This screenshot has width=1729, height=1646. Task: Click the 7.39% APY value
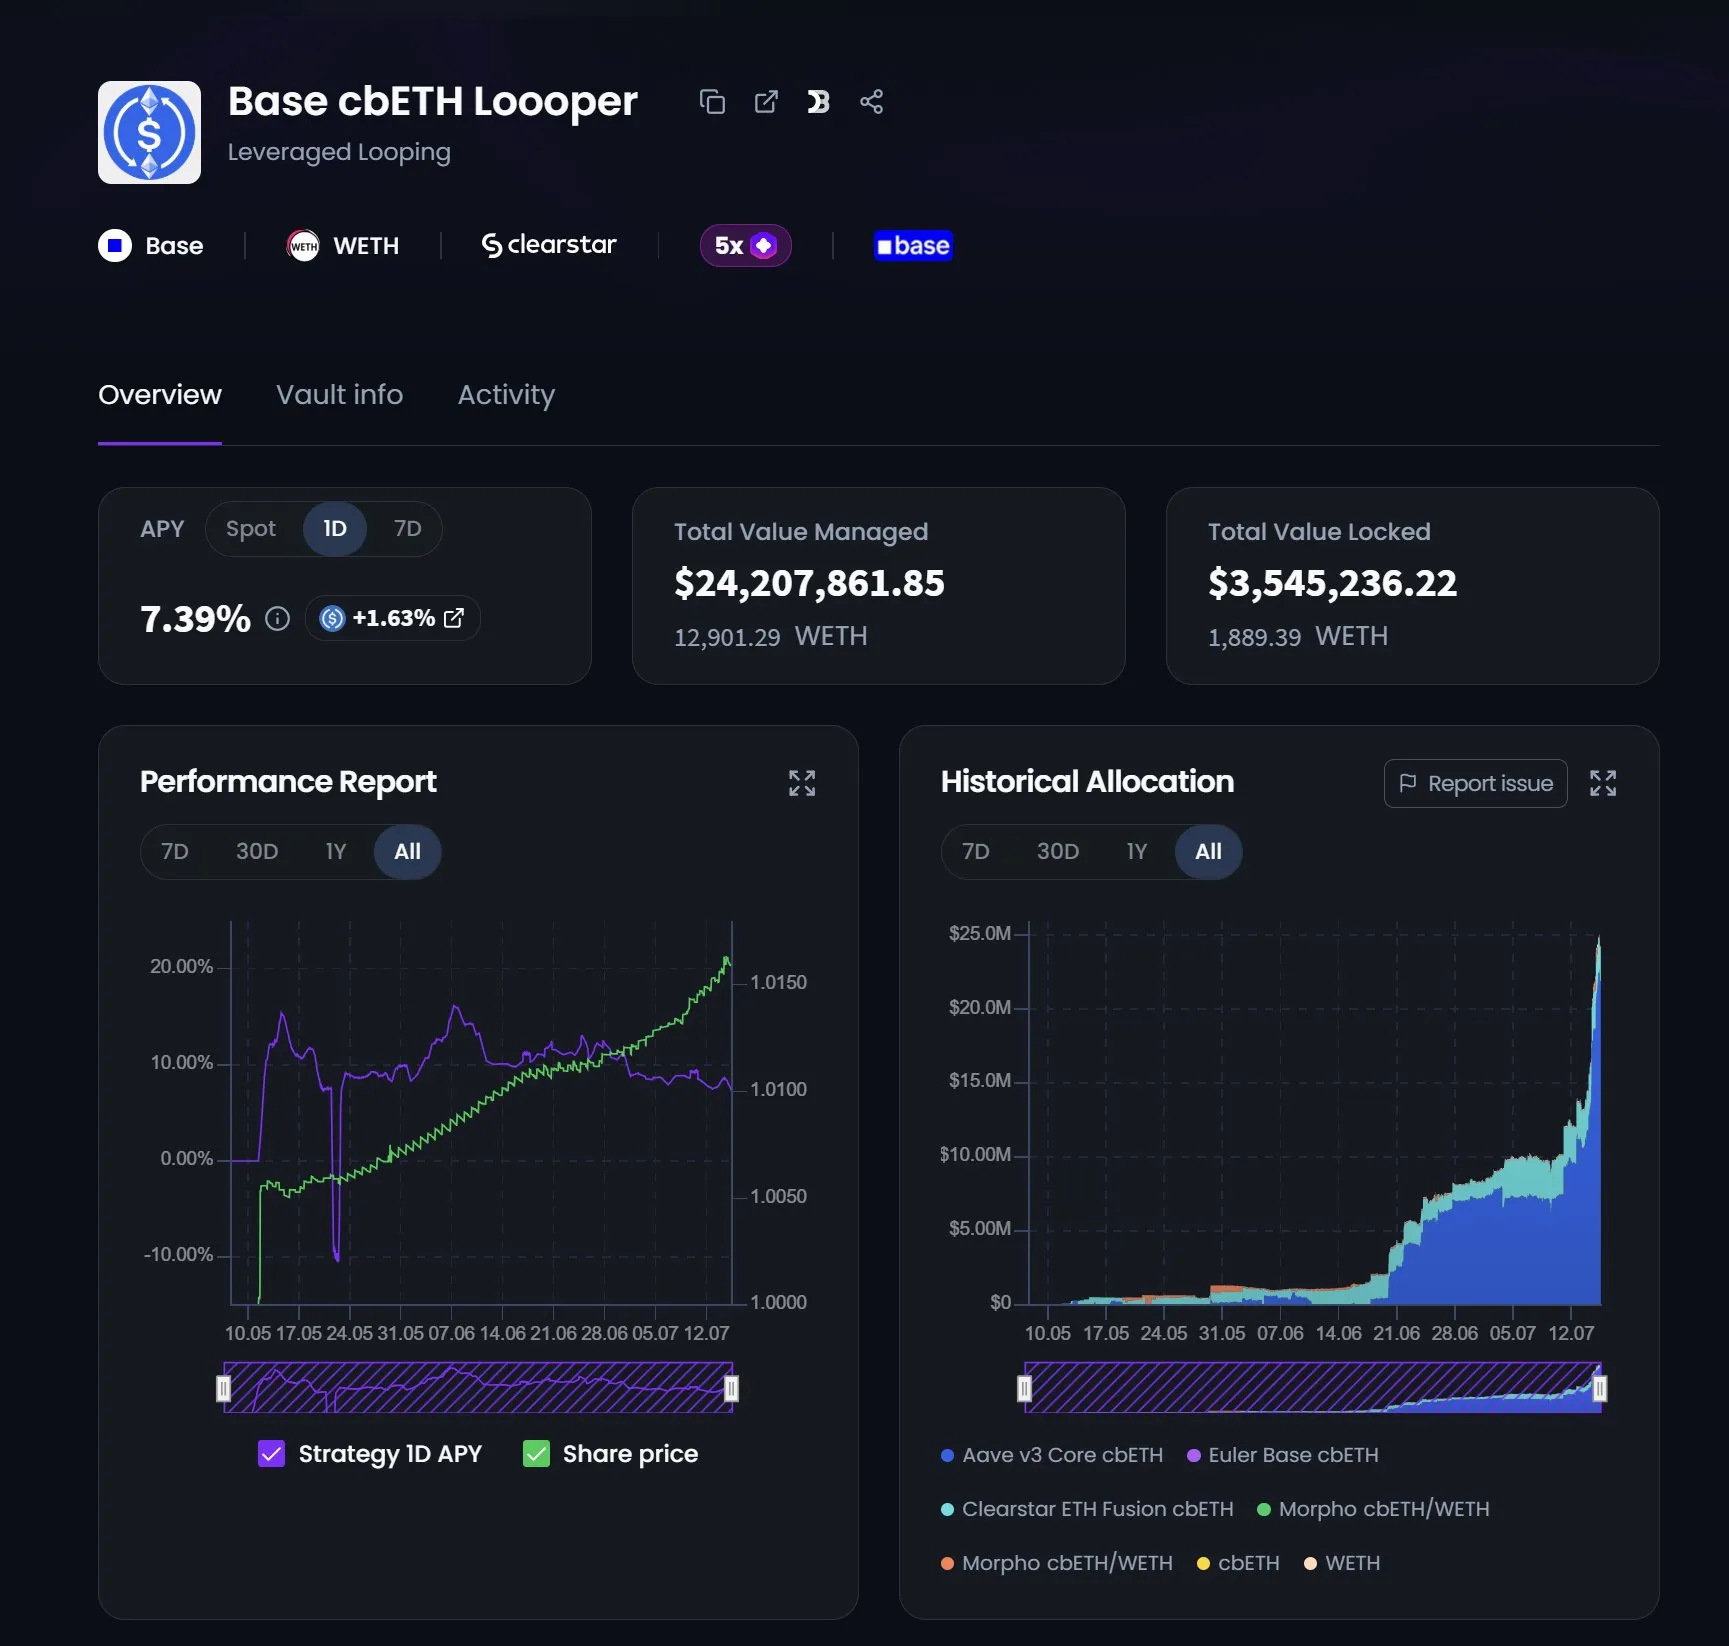pyautogui.click(x=195, y=619)
